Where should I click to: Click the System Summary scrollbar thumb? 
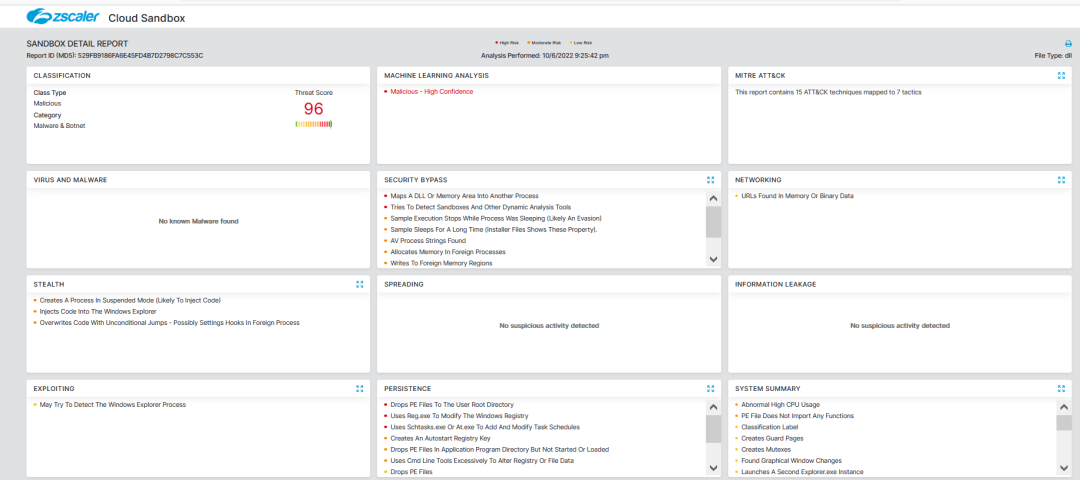coord(1064,422)
